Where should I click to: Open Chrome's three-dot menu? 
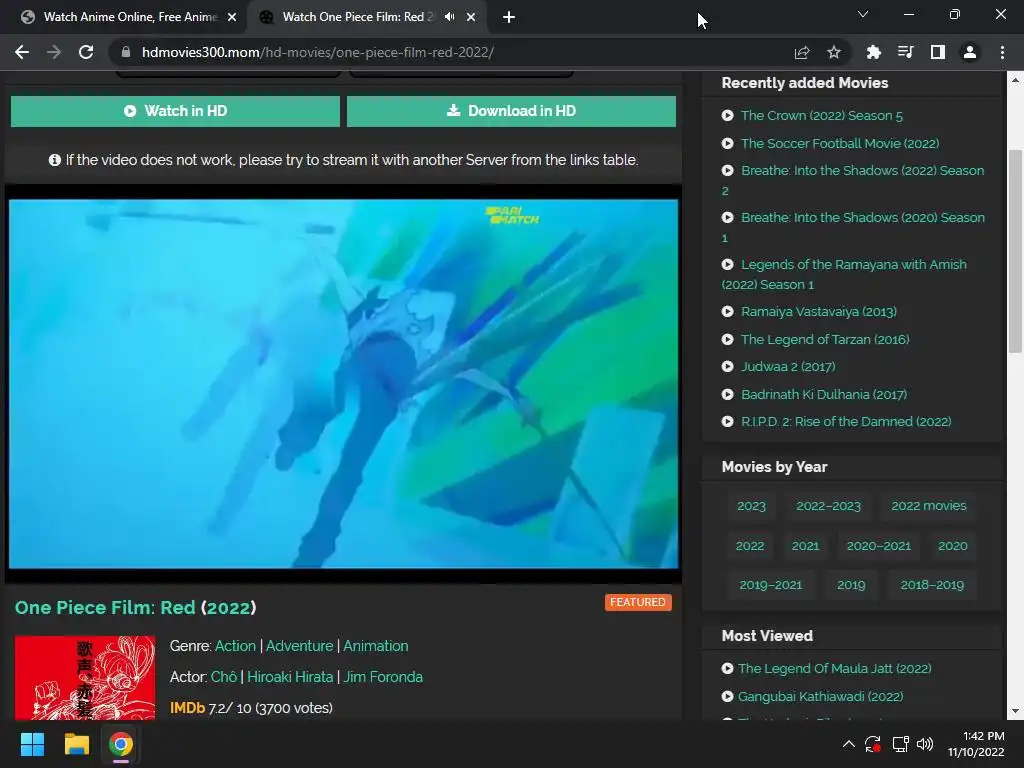[x=1002, y=52]
